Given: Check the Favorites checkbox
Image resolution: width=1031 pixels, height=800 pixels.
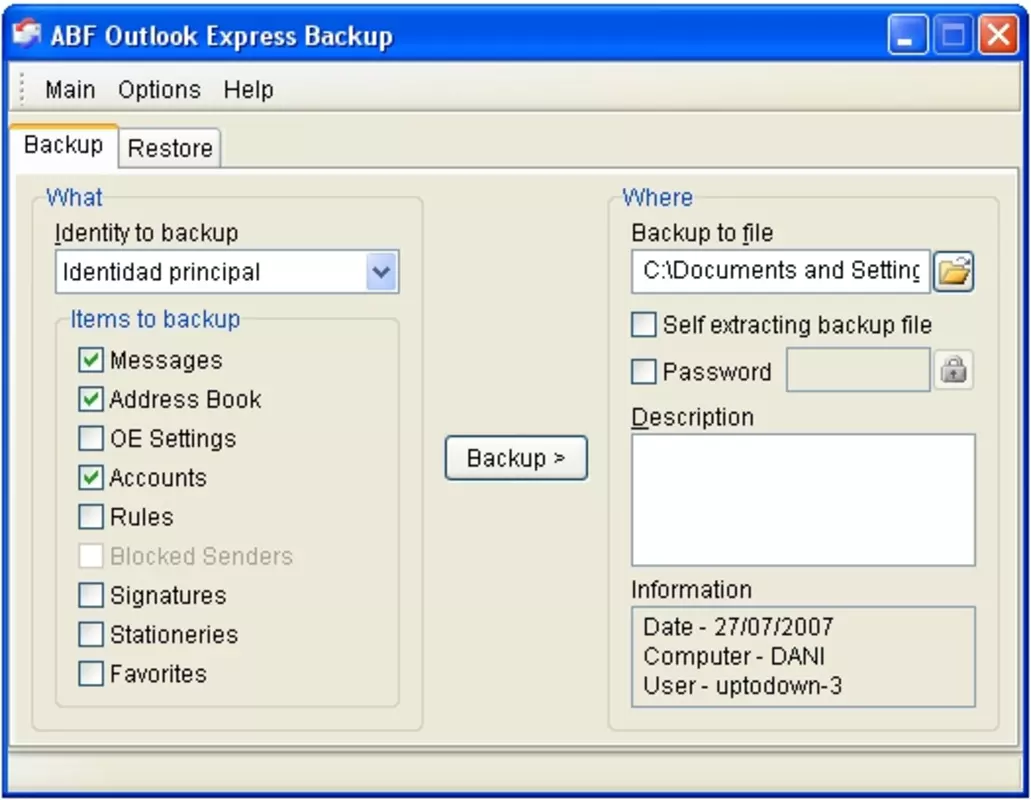Looking at the screenshot, I should (x=91, y=674).
